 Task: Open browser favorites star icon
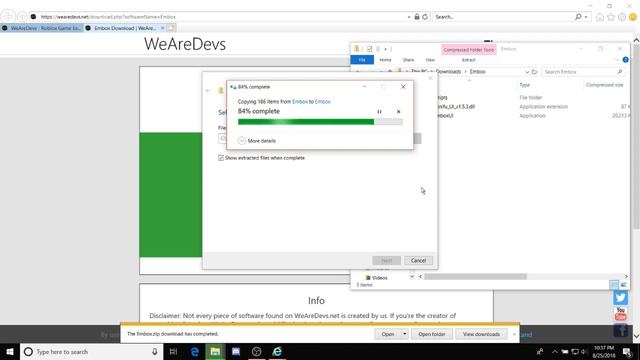(611, 17)
